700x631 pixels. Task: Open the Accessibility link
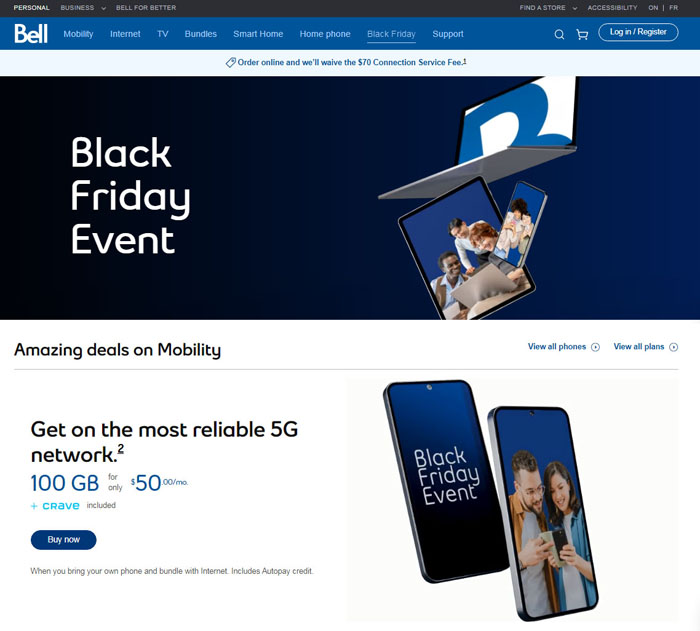point(612,8)
